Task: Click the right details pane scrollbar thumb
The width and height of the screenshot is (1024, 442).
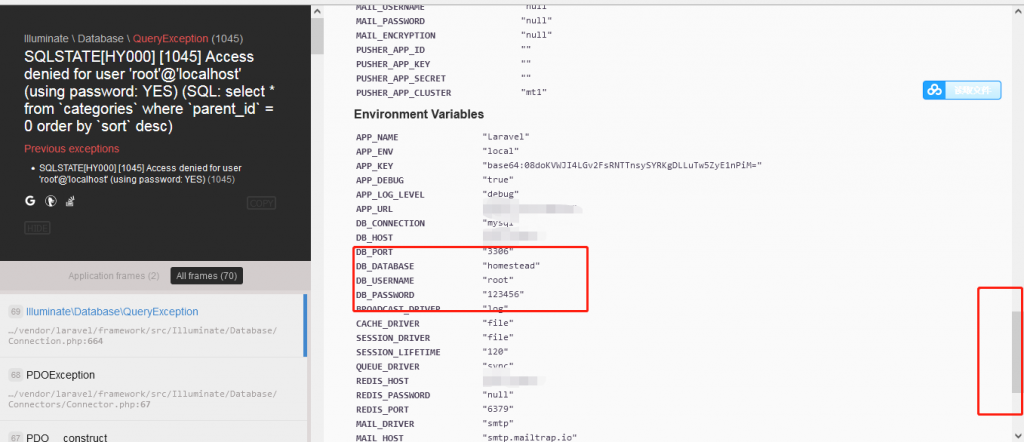Action: point(1017,351)
